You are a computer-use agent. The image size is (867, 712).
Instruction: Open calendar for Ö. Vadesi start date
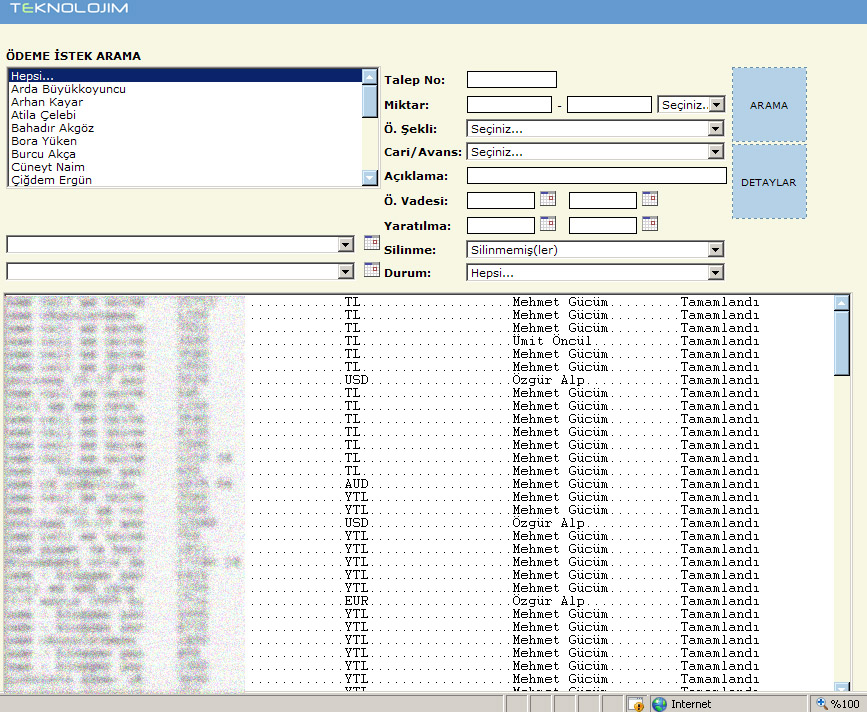547,199
